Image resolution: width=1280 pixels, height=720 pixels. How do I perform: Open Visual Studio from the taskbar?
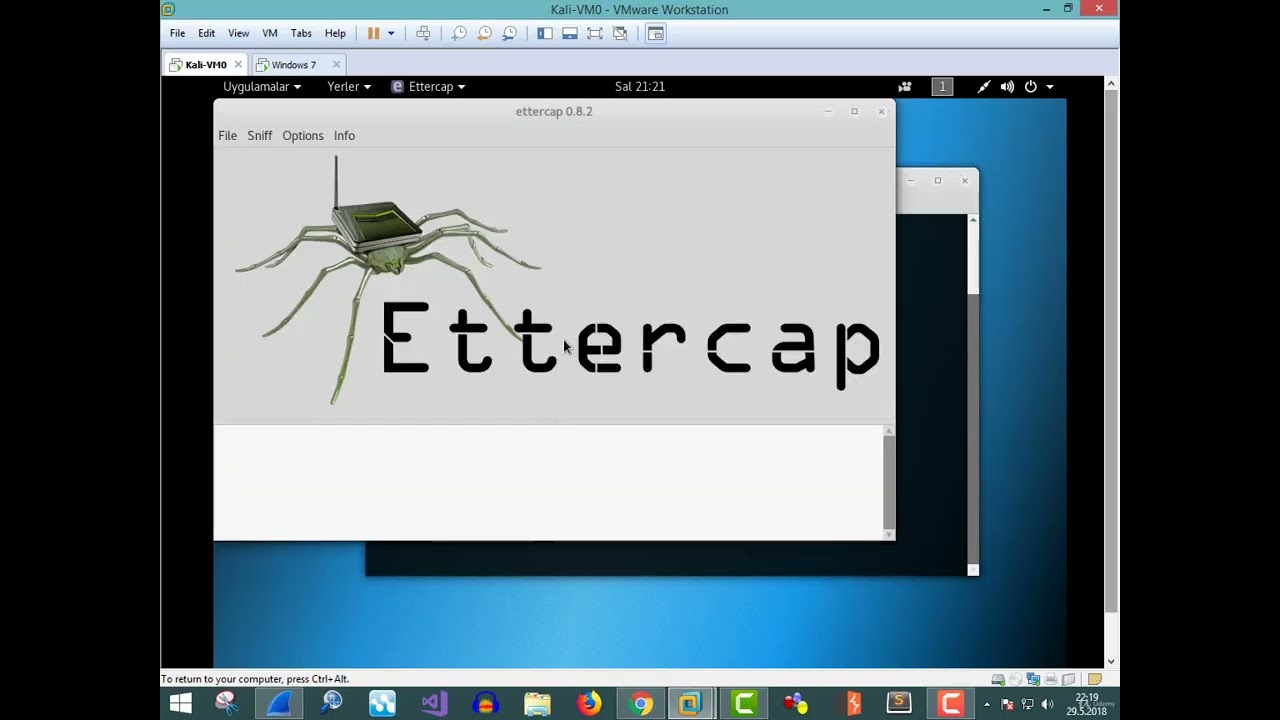point(434,704)
